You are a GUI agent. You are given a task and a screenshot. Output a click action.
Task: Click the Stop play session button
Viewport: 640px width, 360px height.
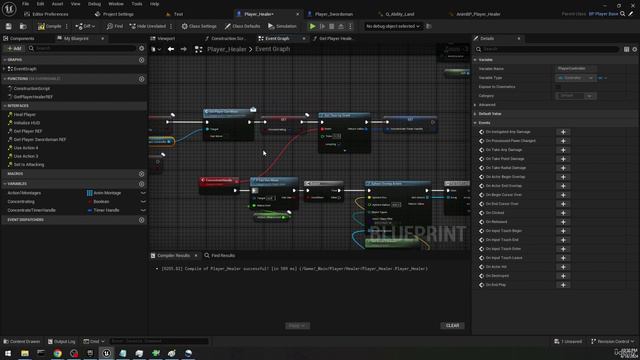(x=331, y=26)
